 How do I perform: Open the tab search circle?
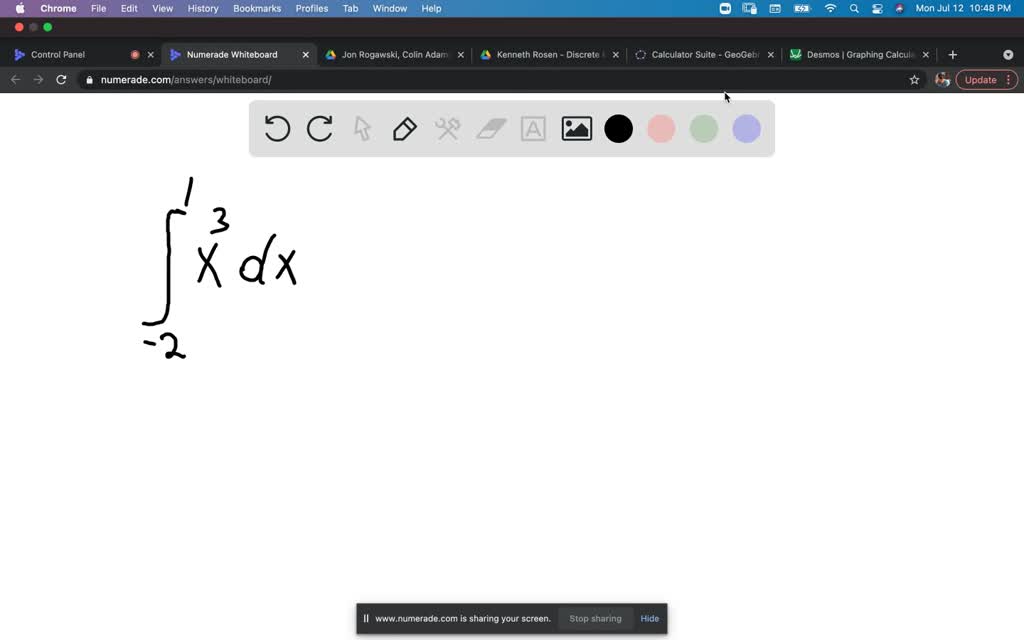tap(1007, 54)
